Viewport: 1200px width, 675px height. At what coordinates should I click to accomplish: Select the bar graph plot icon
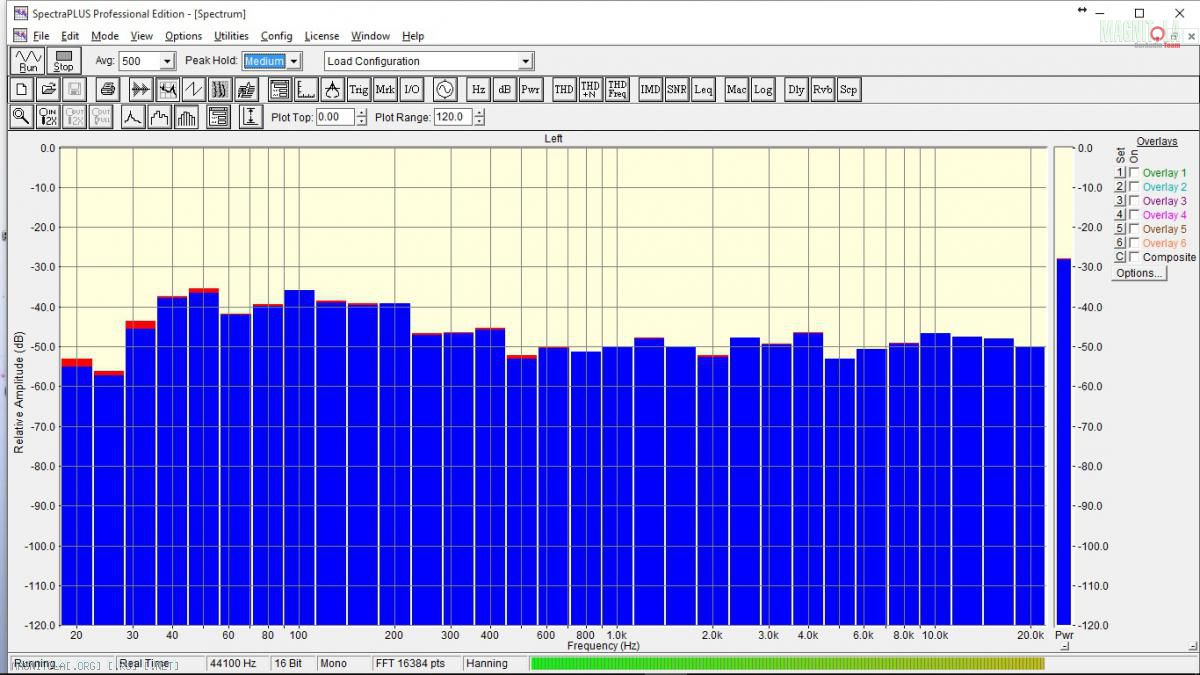point(186,117)
